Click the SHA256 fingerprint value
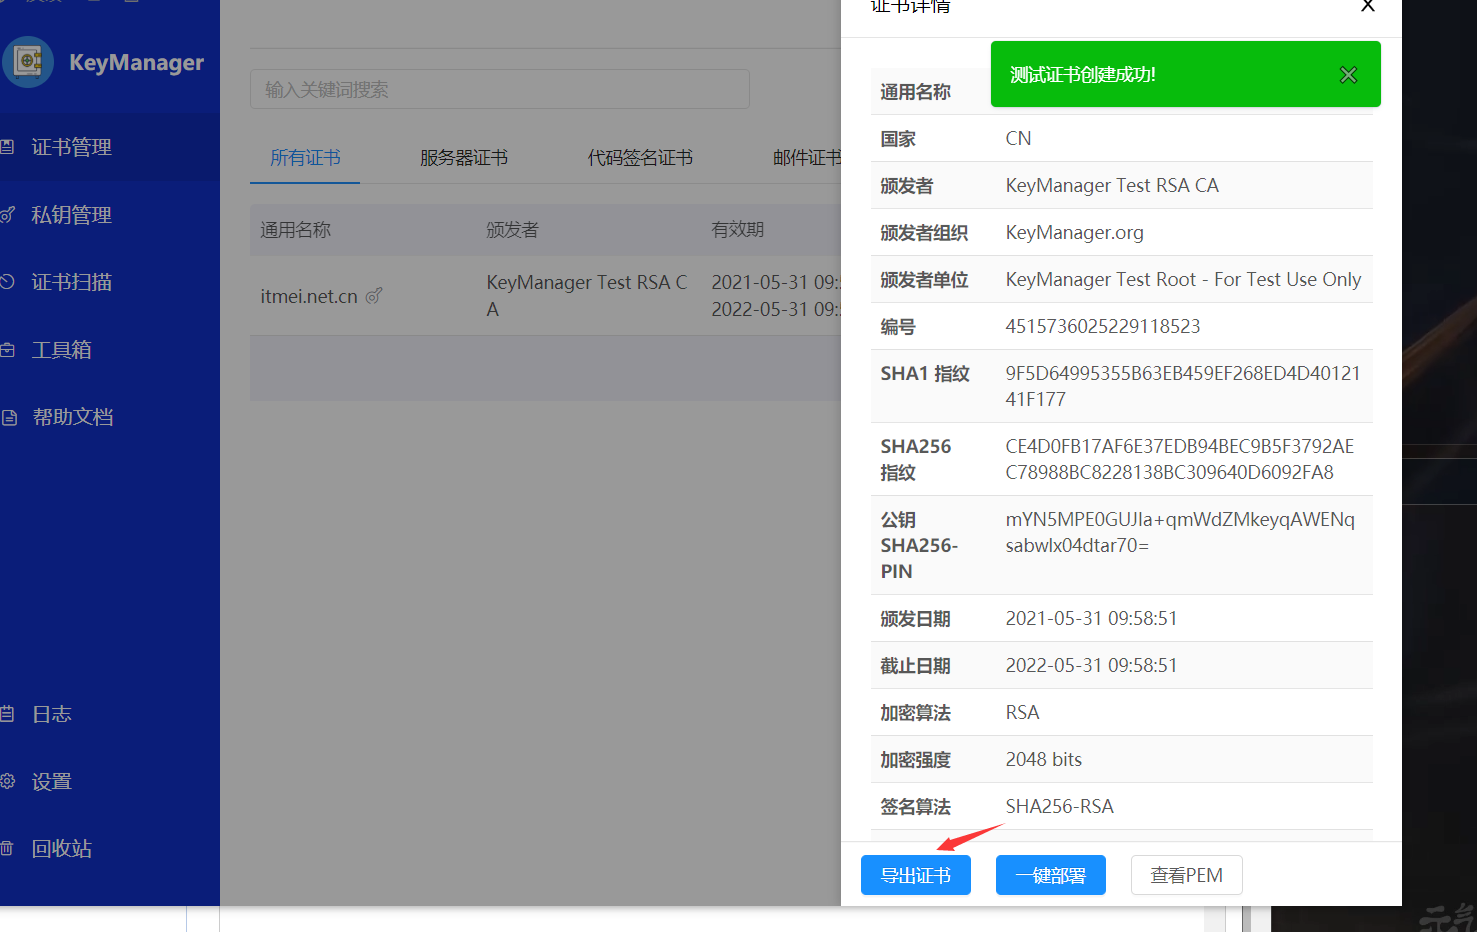The height and width of the screenshot is (932, 1477). click(x=1180, y=459)
